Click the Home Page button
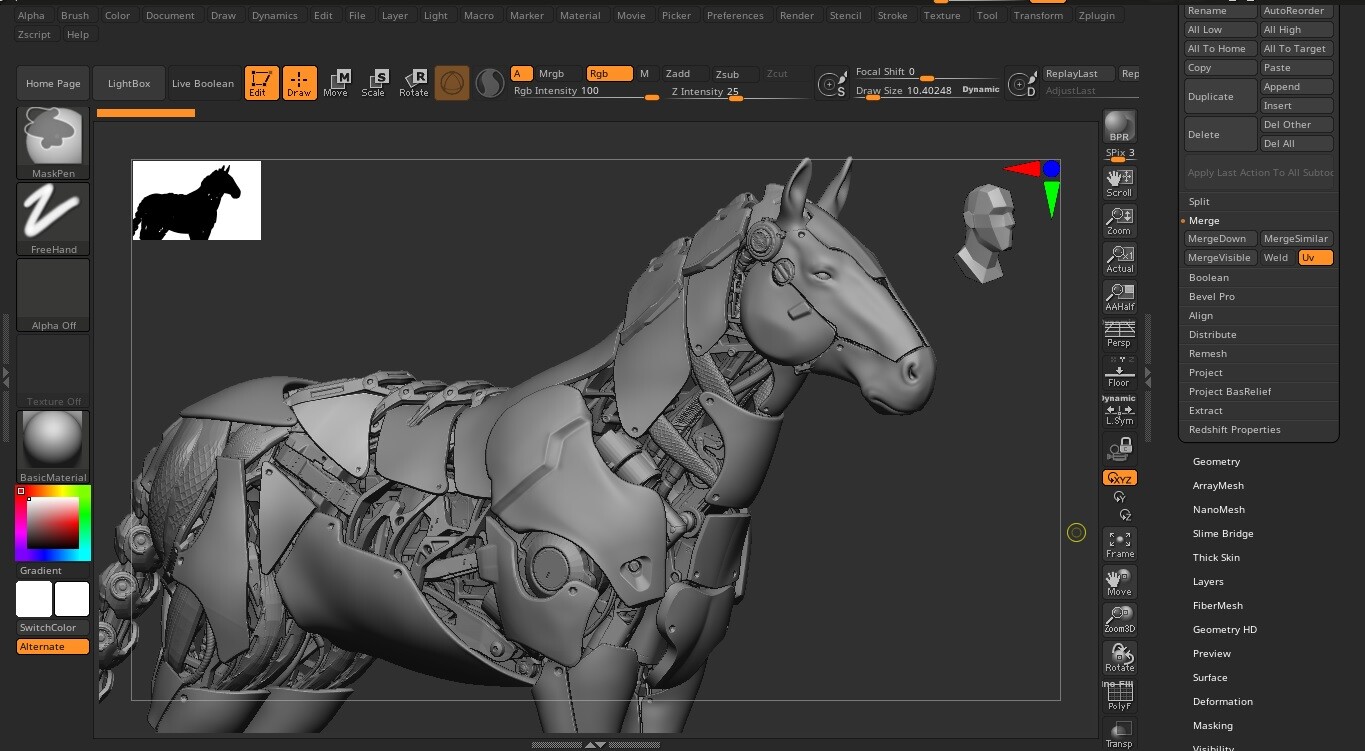The image size is (1365, 751). 53,83
